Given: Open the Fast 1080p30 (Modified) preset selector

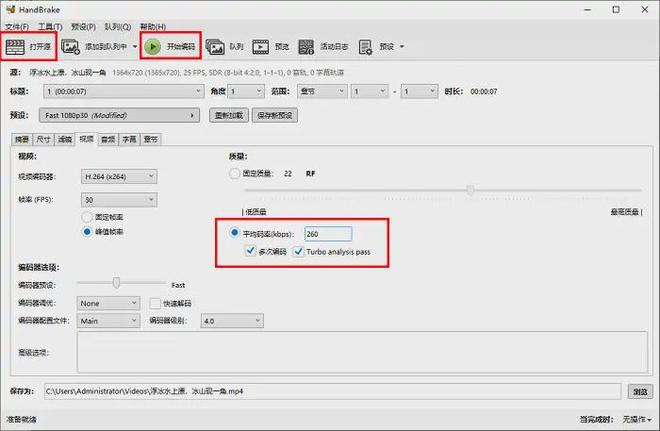Looking at the screenshot, I should 119,115.
